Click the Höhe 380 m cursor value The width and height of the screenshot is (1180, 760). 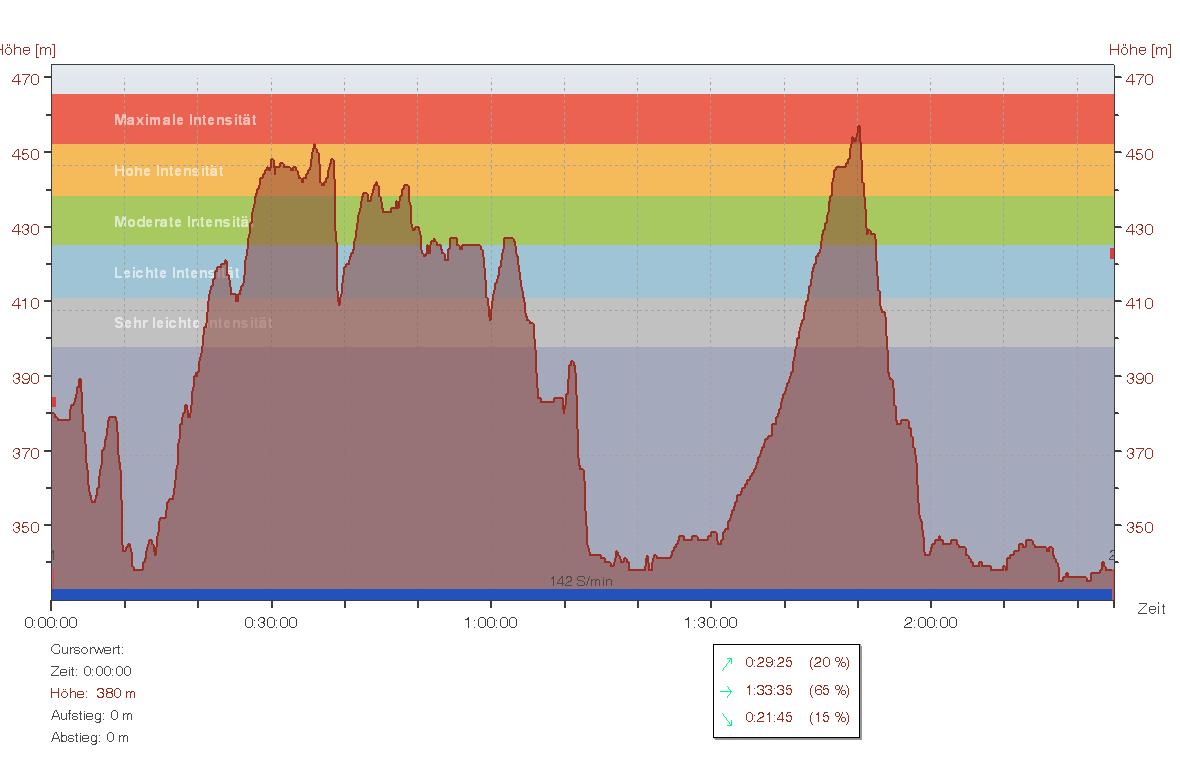click(93, 693)
